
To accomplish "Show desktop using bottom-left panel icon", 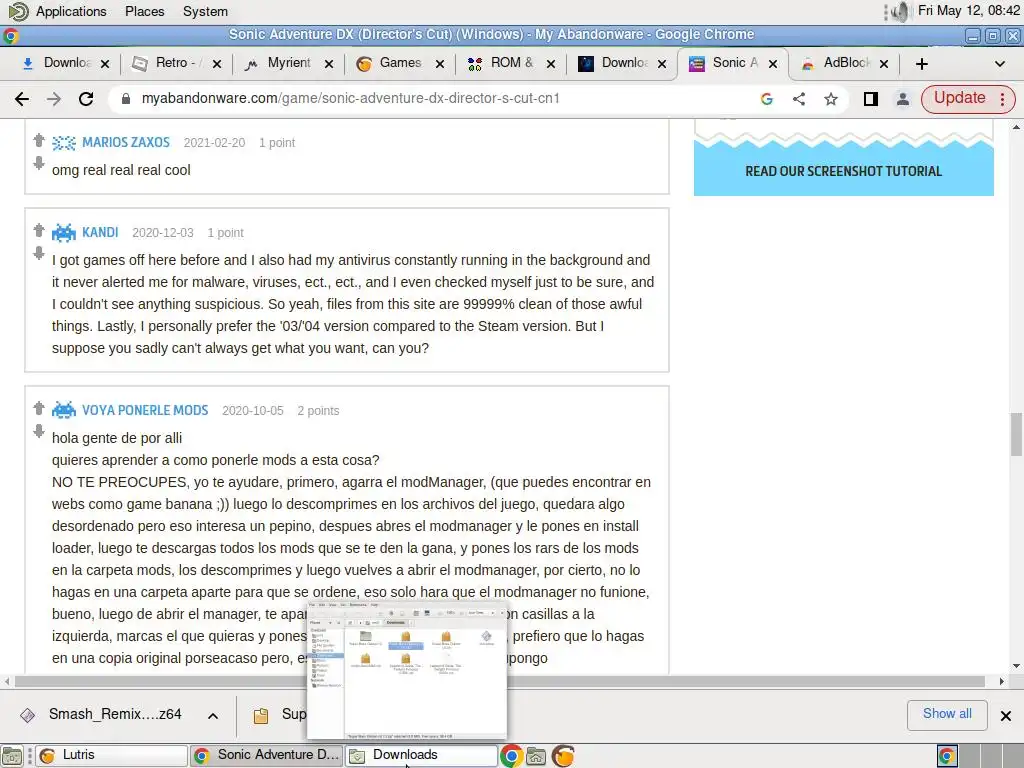I will [x=12, y=756].
